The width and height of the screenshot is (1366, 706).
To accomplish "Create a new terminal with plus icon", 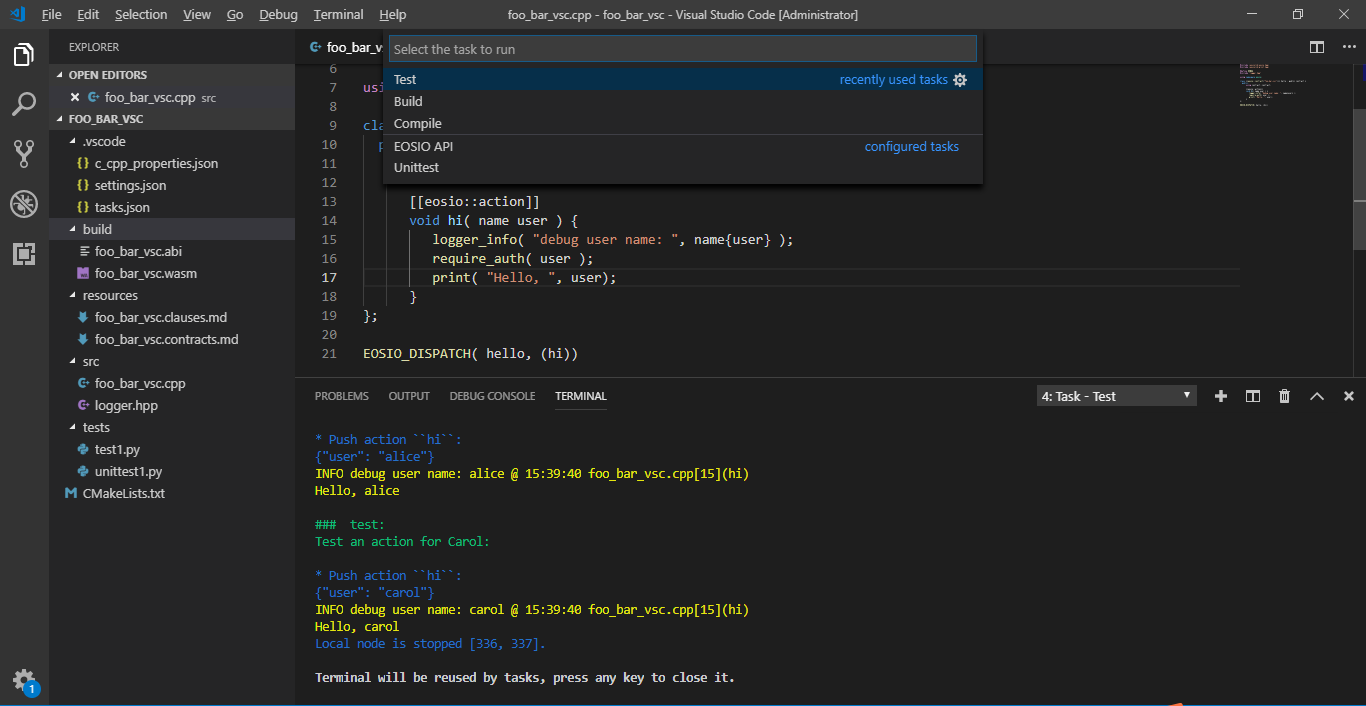I will [x=1221, y=396].
